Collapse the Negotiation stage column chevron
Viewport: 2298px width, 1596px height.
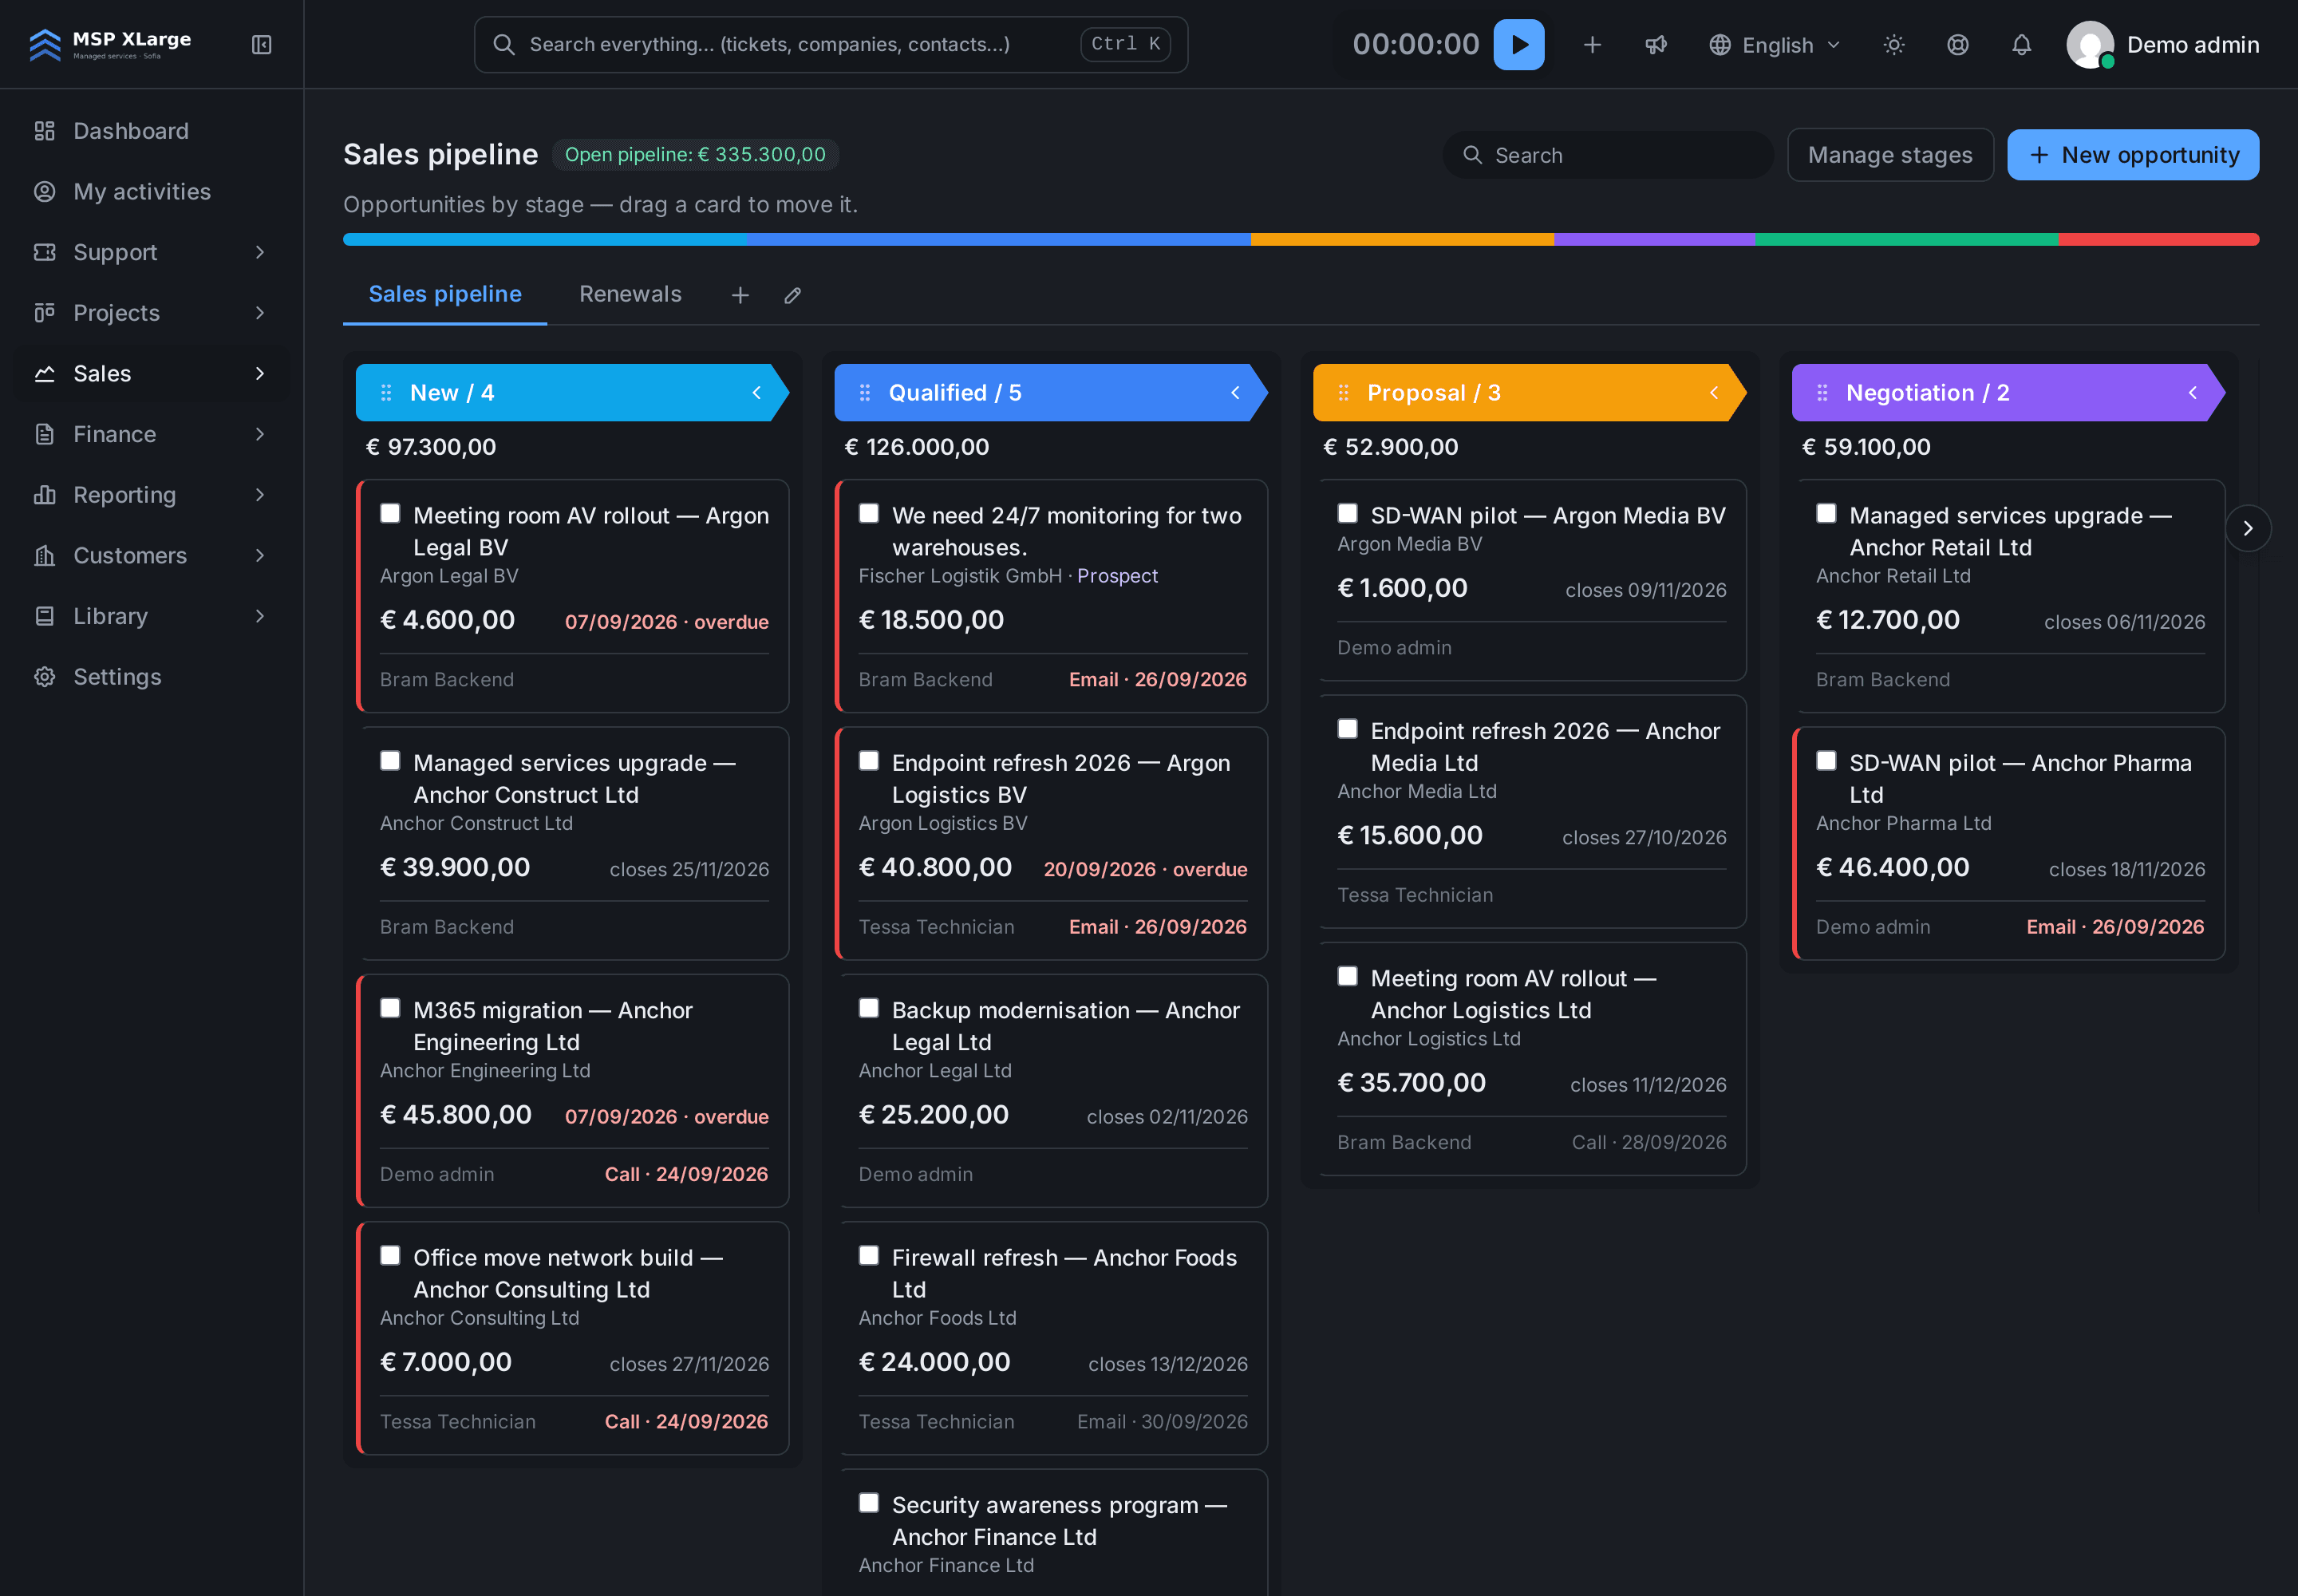coord(2192,393)
